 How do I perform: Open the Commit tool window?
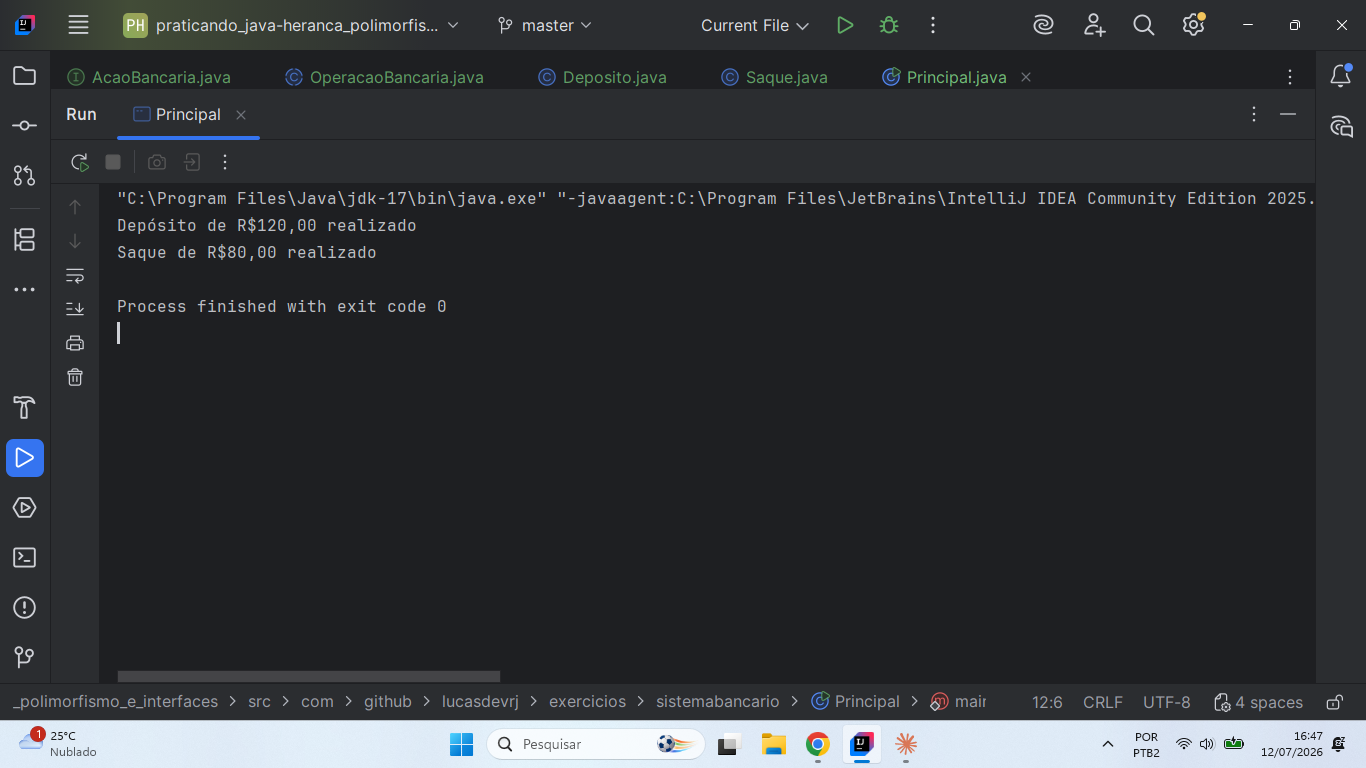[25, 126]
